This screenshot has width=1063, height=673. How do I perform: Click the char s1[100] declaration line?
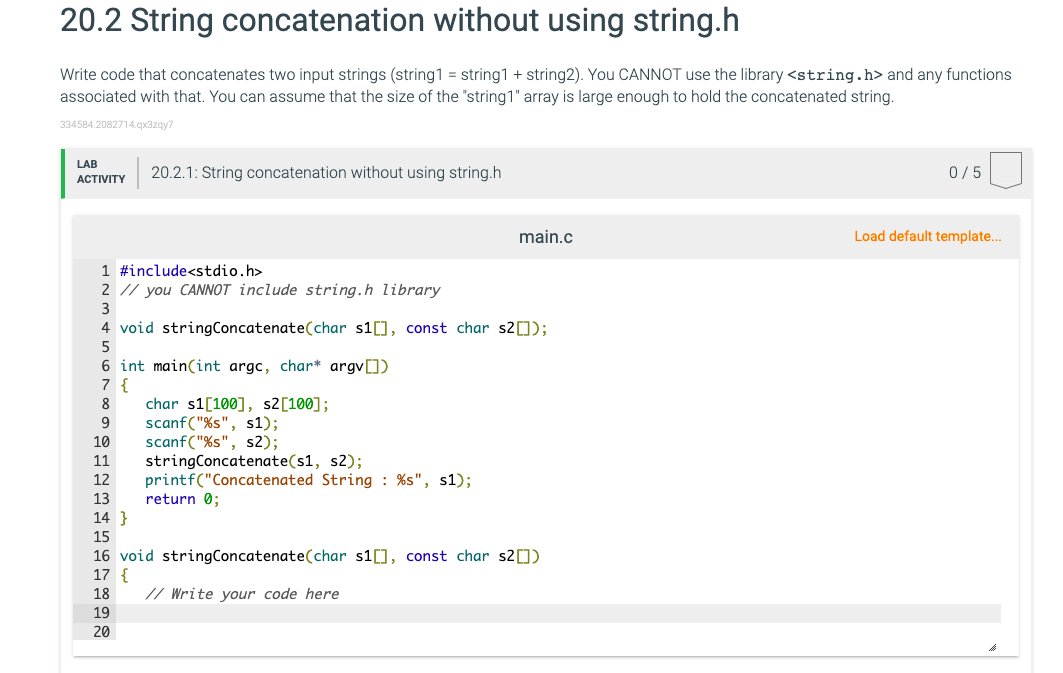click(x=237, y=404)
